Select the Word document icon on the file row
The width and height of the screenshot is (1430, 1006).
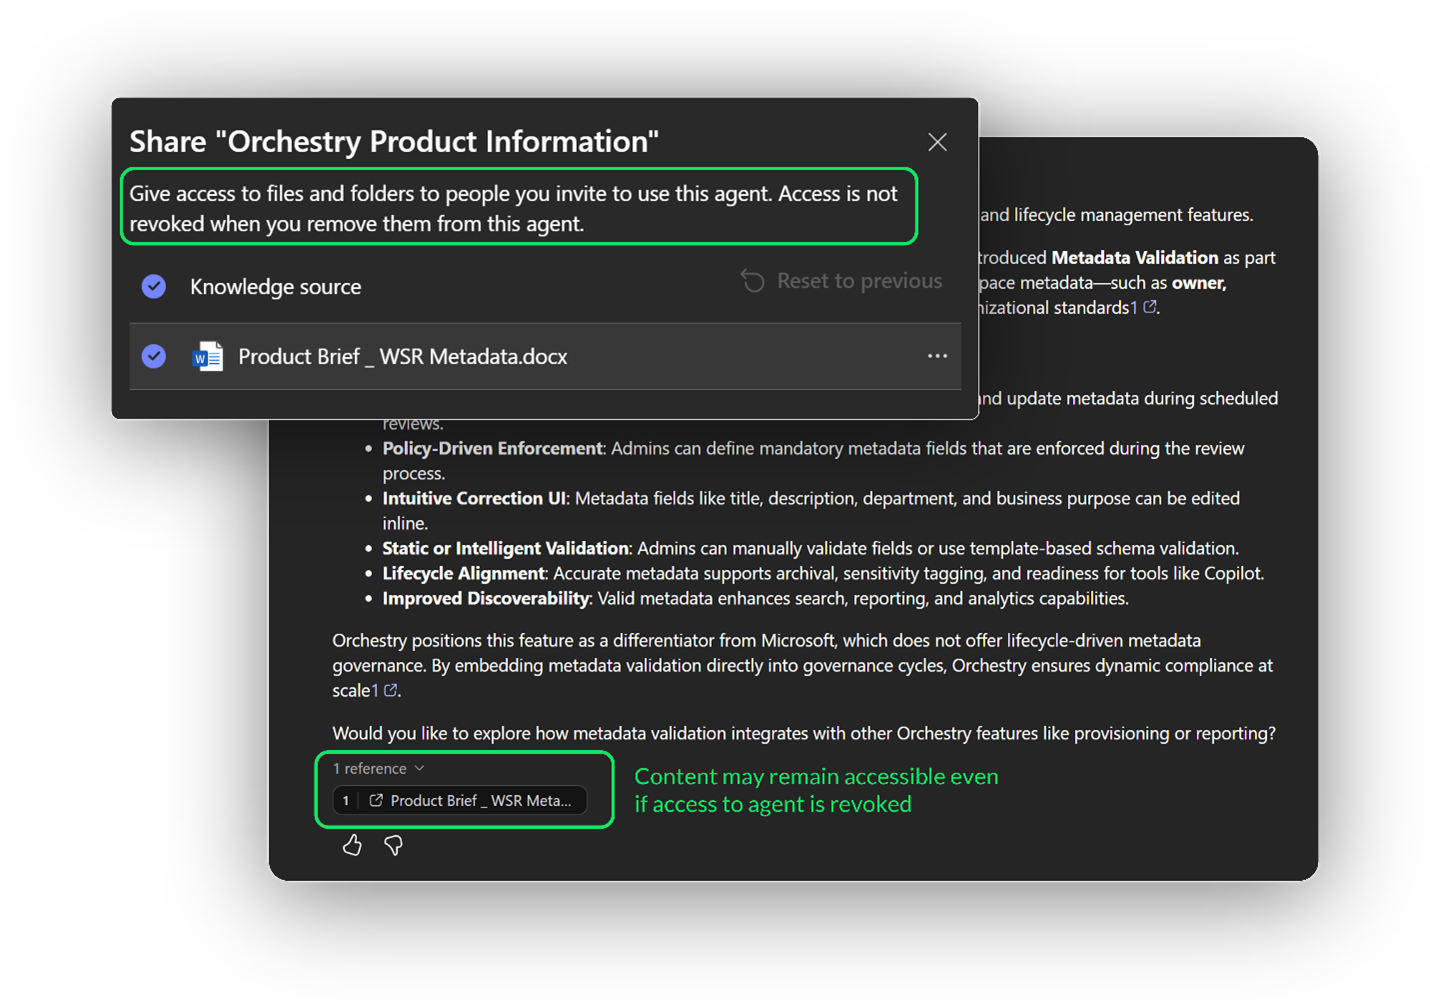[208, 356]
